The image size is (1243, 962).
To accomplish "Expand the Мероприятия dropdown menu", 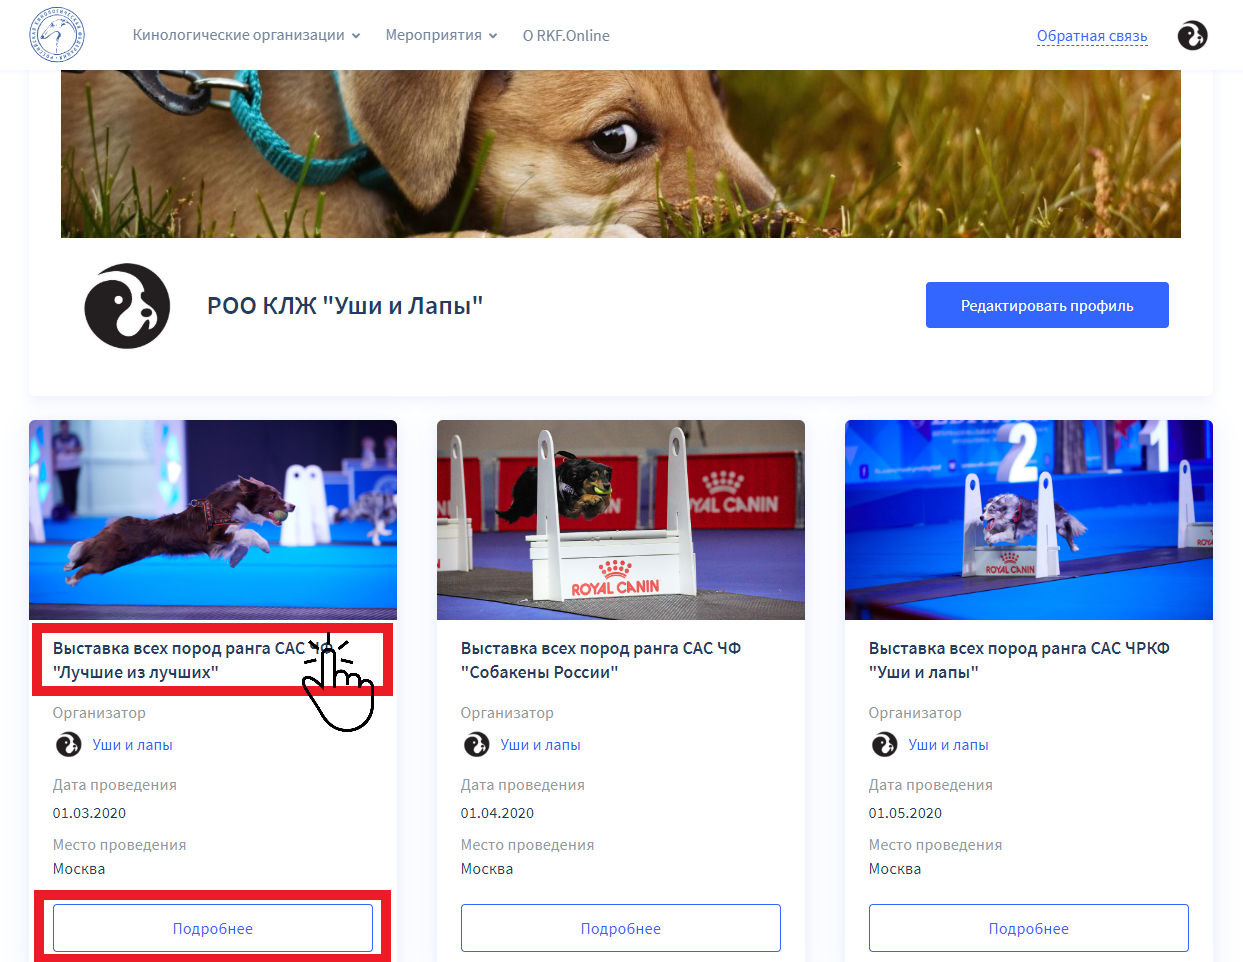I will (441, 36).
